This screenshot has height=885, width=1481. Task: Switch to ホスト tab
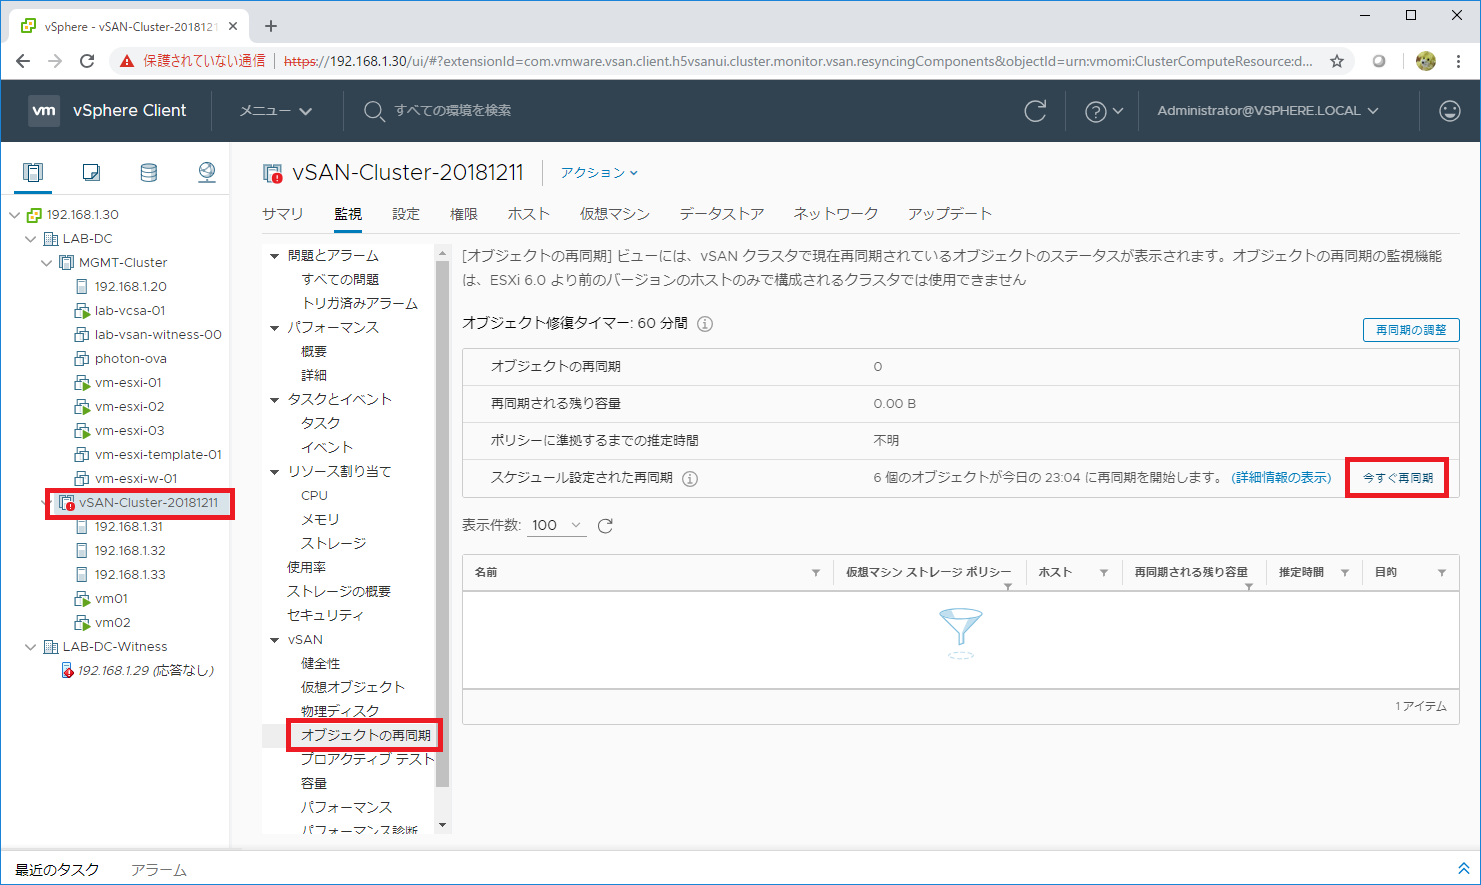click(x=529, y=214)
